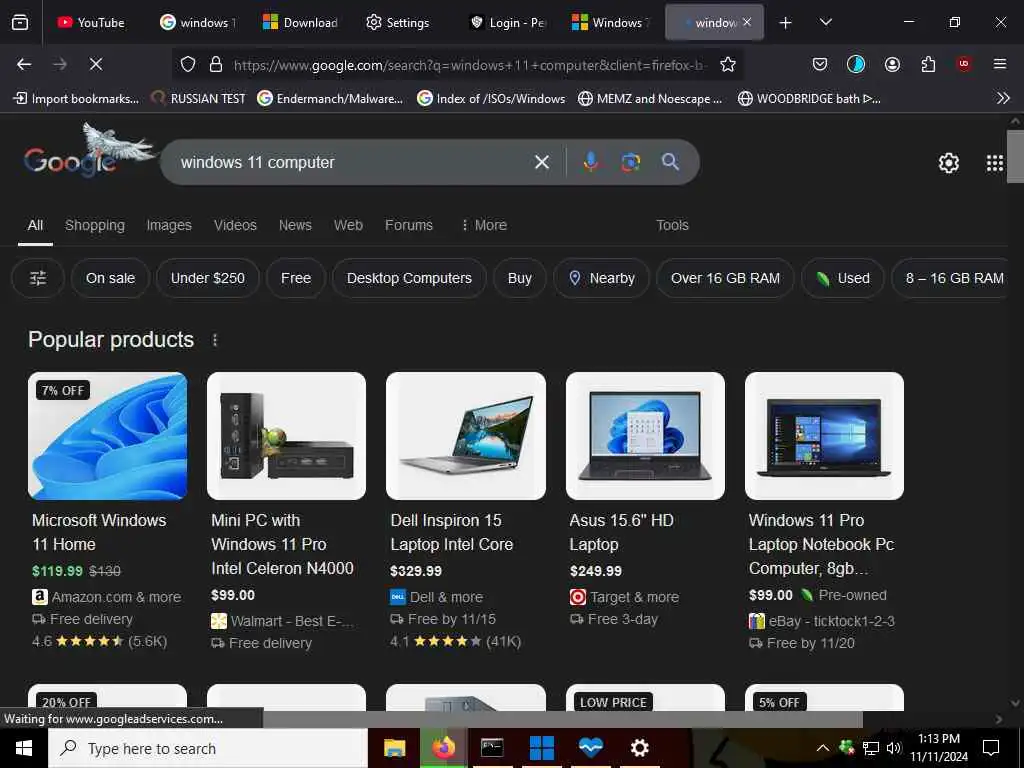This screenshot has width=1024, height=768.
Task: Open tracking protection shield in address bar
Action: 188,64
